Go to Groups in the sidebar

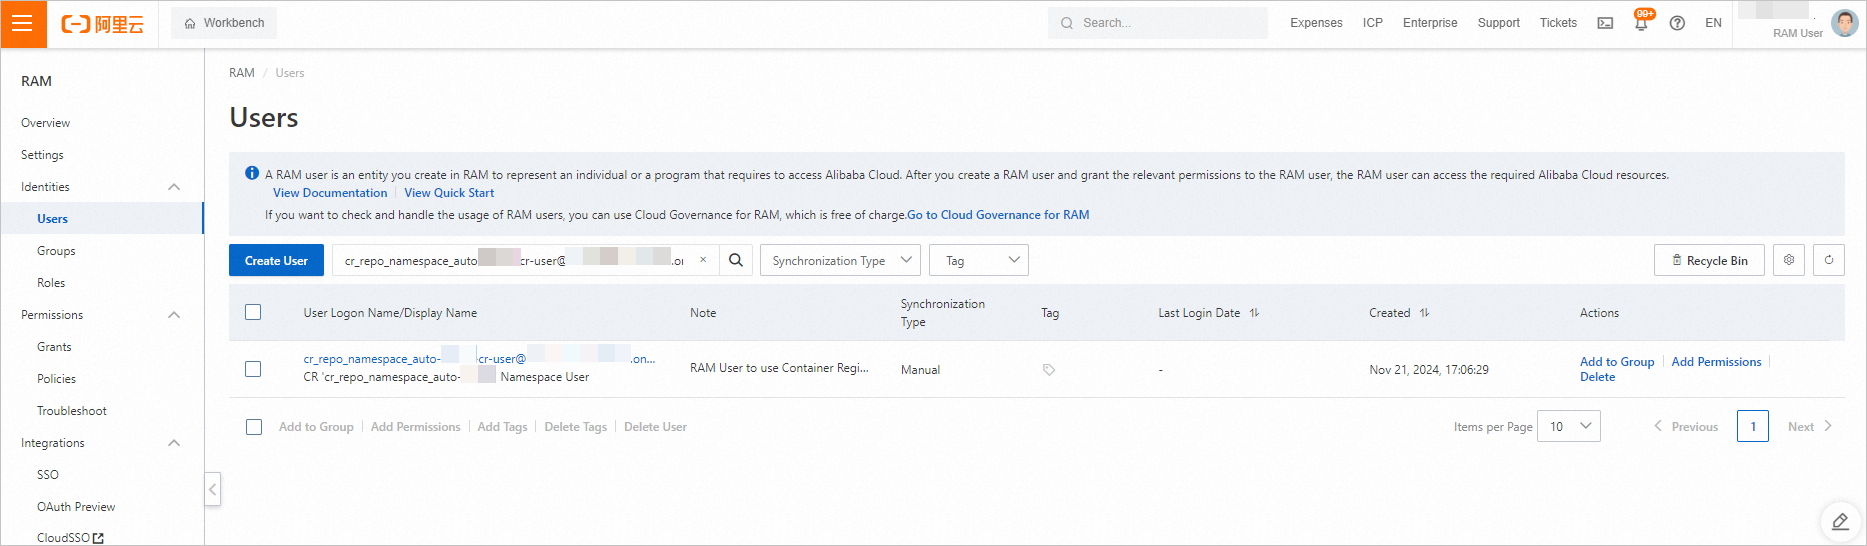[x=56, y=251]
